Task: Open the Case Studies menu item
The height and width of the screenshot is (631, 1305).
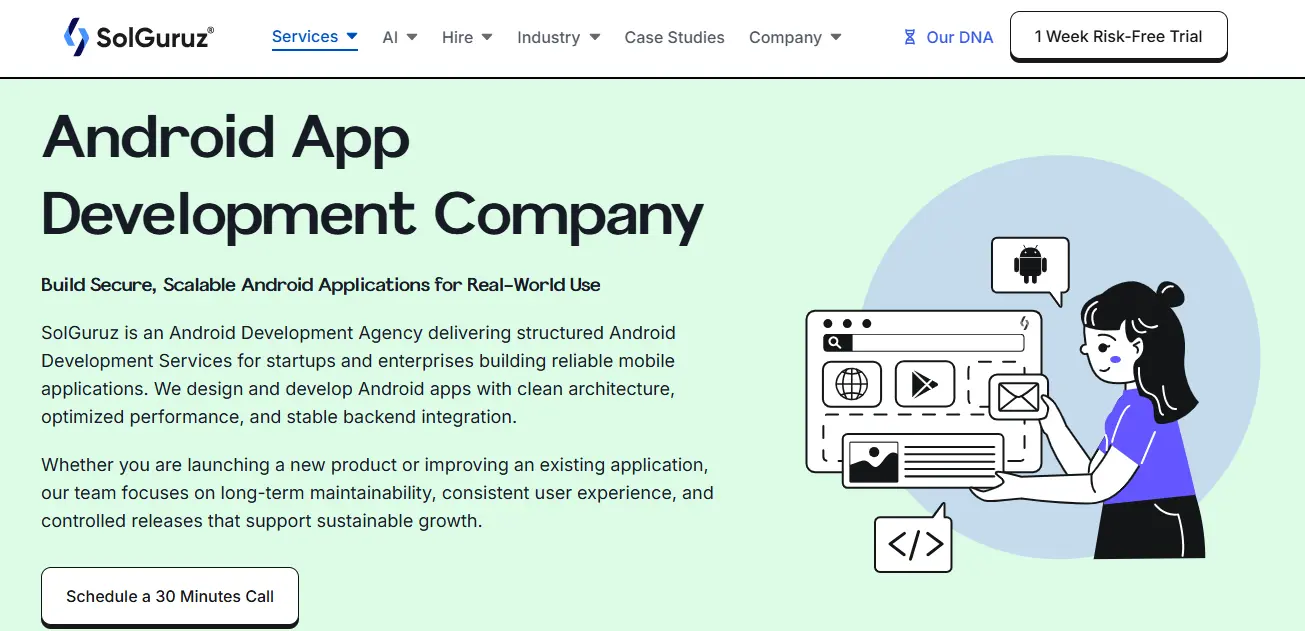Action: [x=674, y=37]
